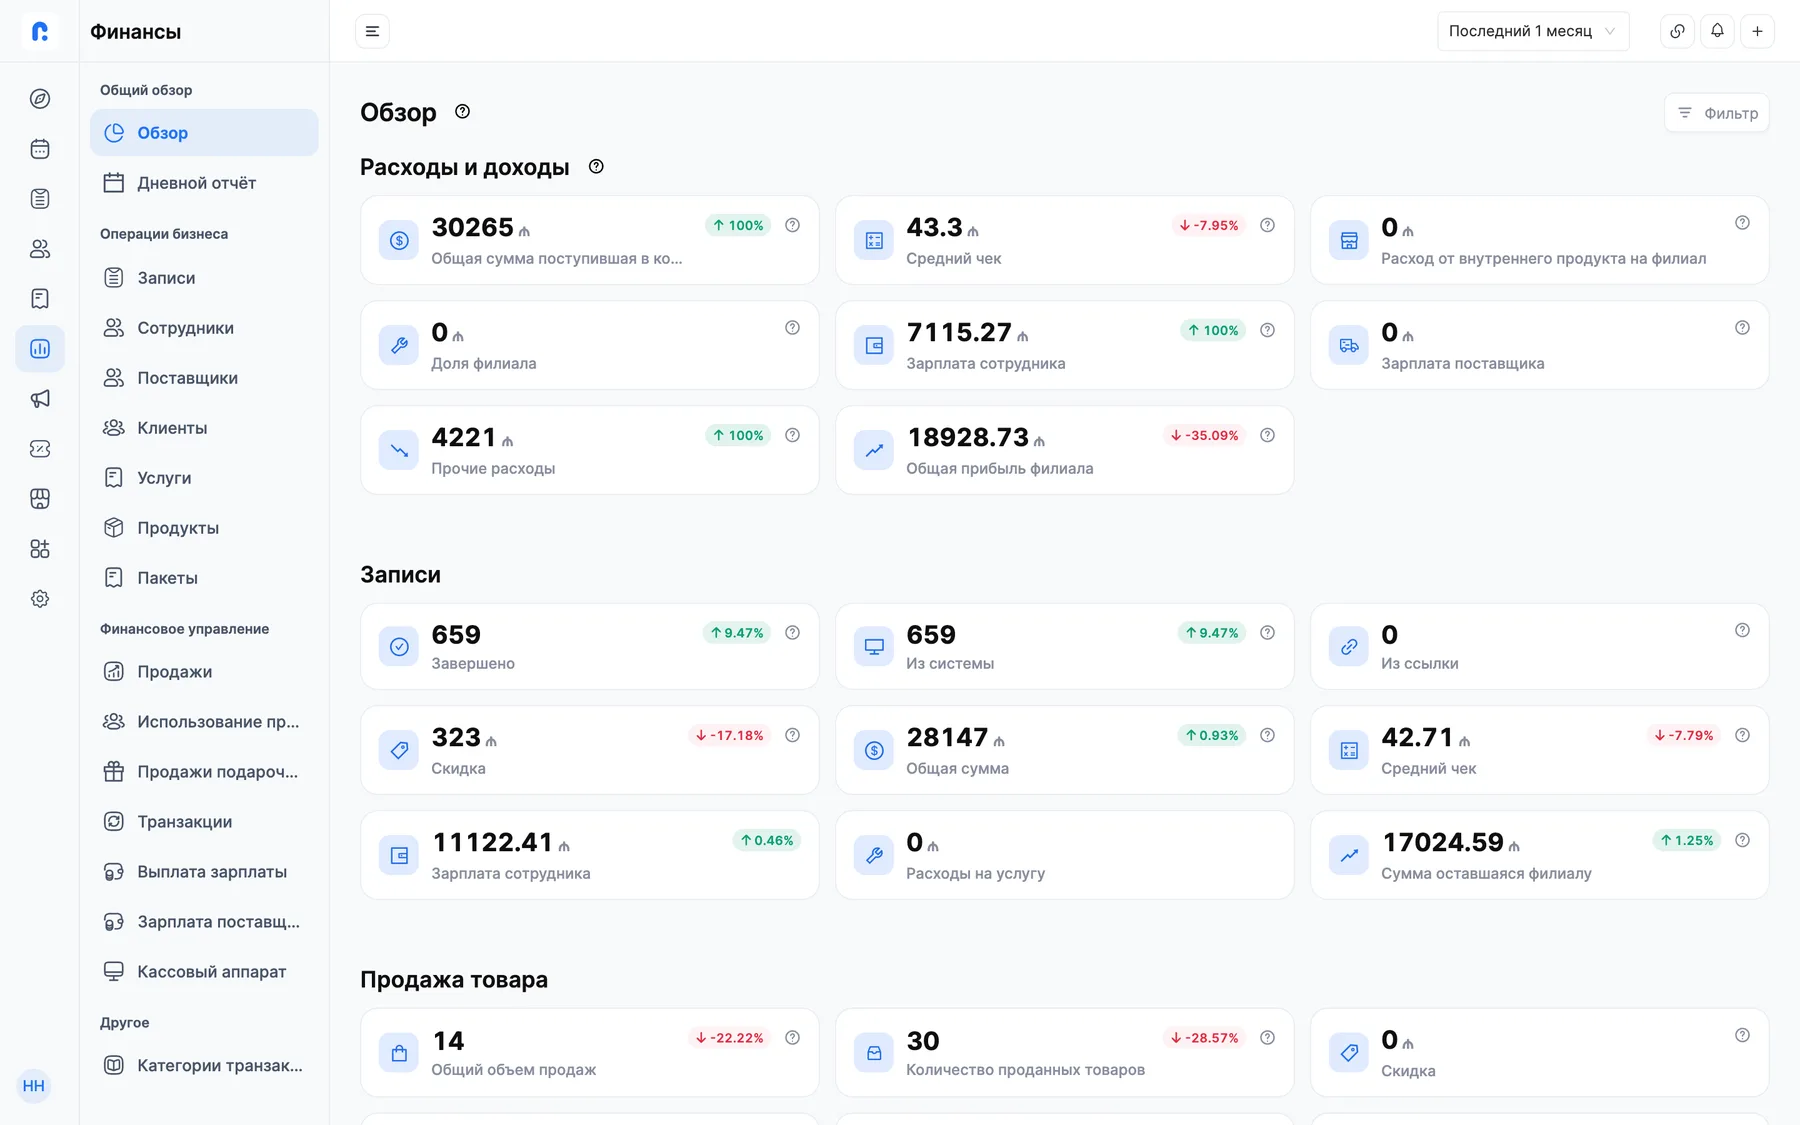Click the link icon in top bar
Viewport: 1800px width, 1125px height.
(x=1677, y=31)
